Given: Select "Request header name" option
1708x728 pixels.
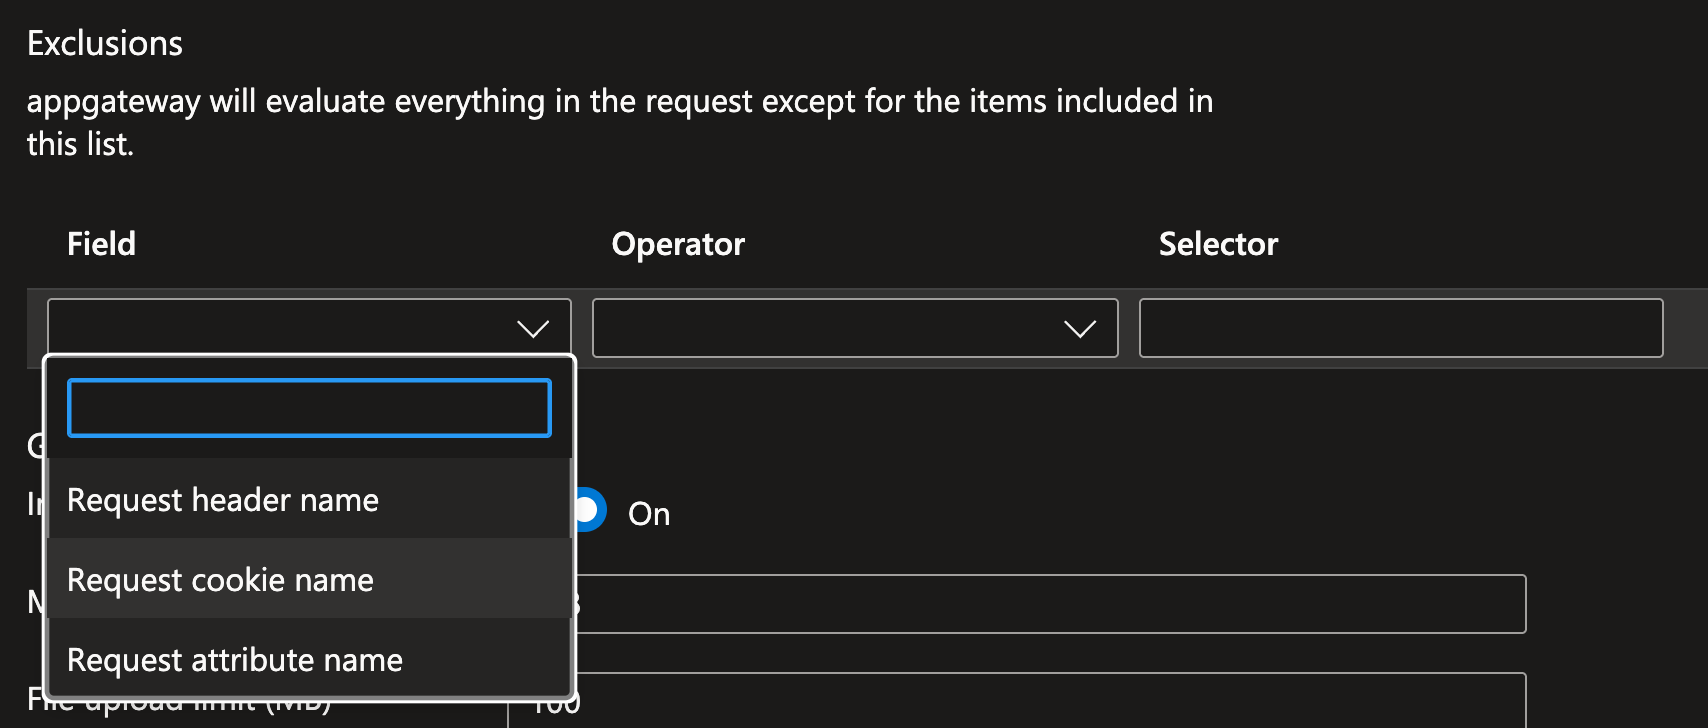Looking at the screenshot, I should point(223,500).
